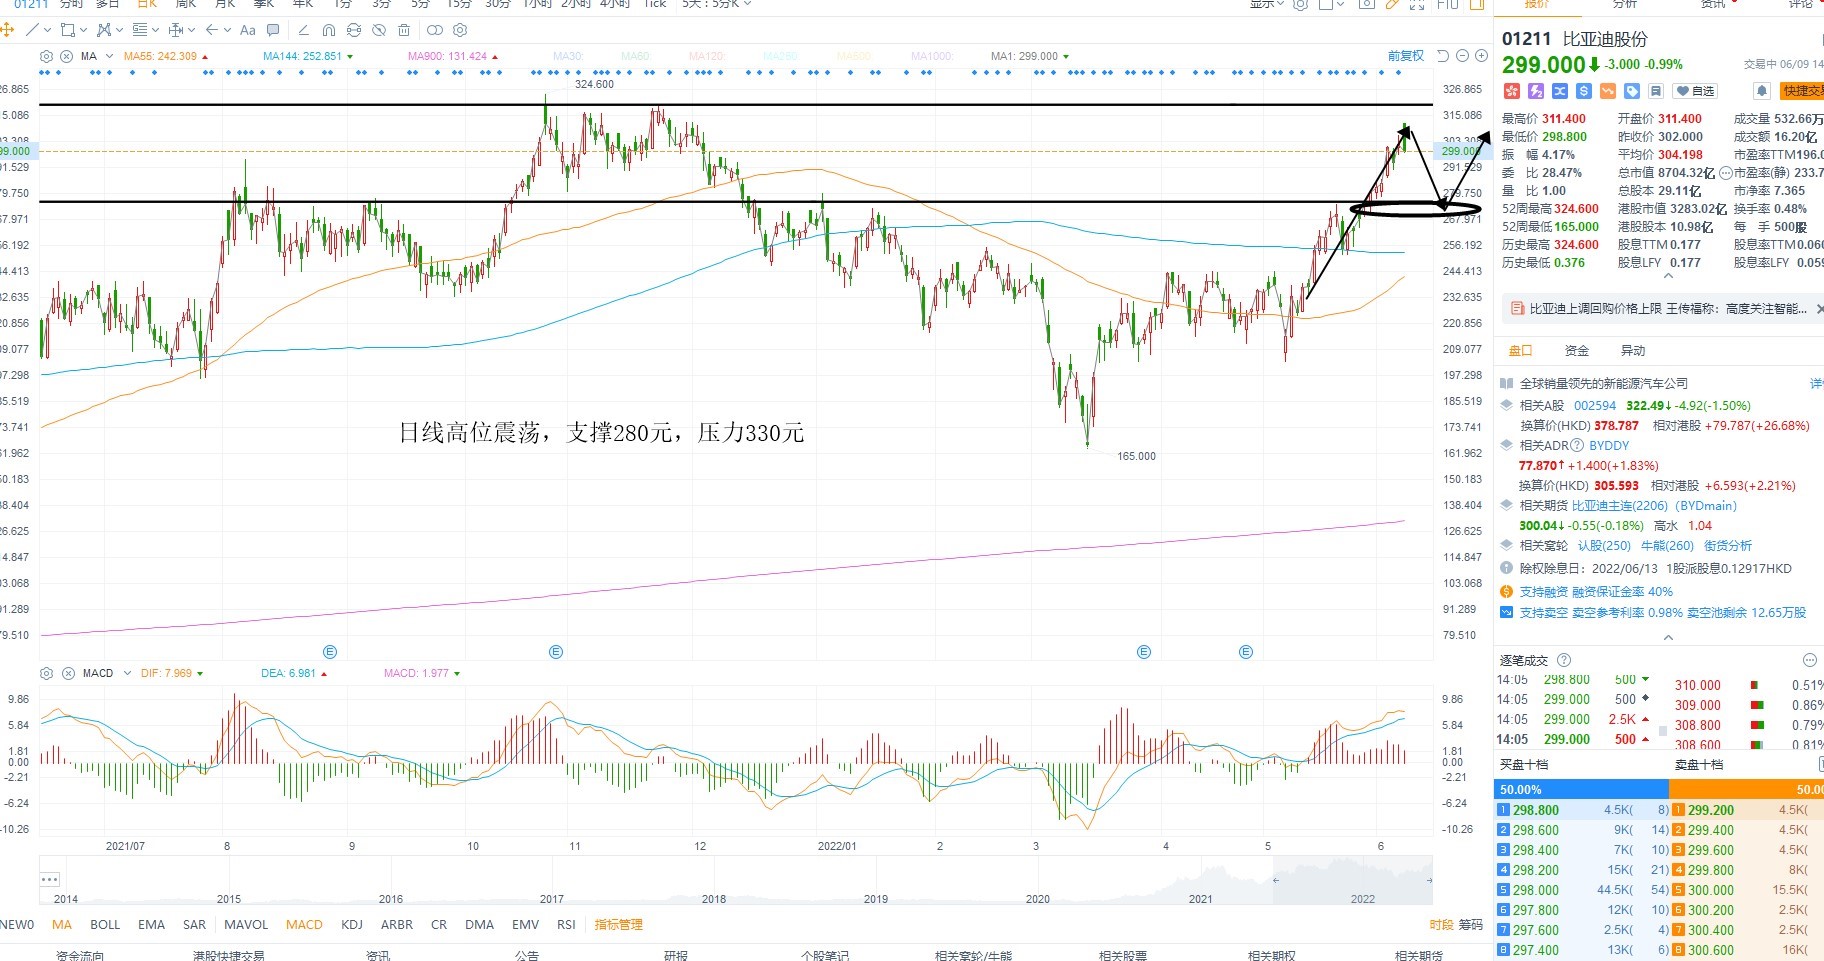
Task: Choose the rectangle shape drawing tool
Action: [68, 30]
